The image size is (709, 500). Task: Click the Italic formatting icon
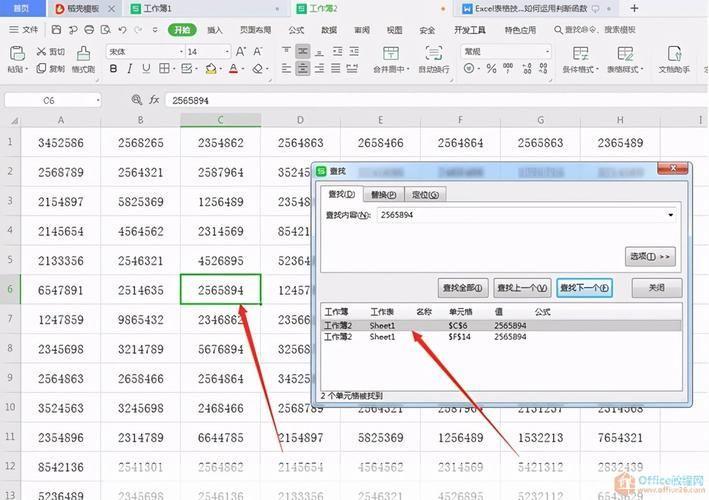point(131,69)
